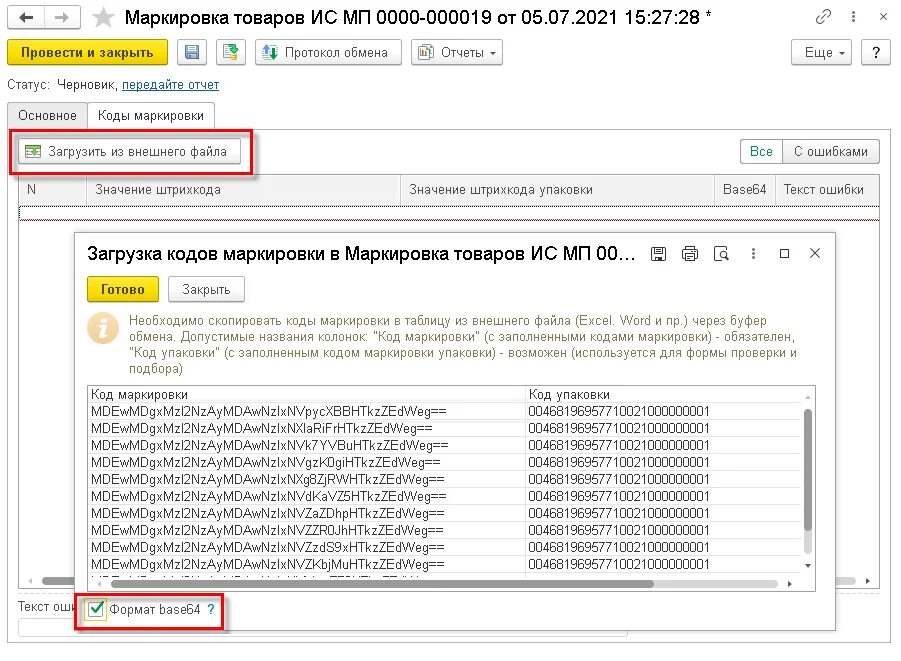Open the Еще dropdown menu
Viewport: 901px width, 661px height.
tap(819, 52)
